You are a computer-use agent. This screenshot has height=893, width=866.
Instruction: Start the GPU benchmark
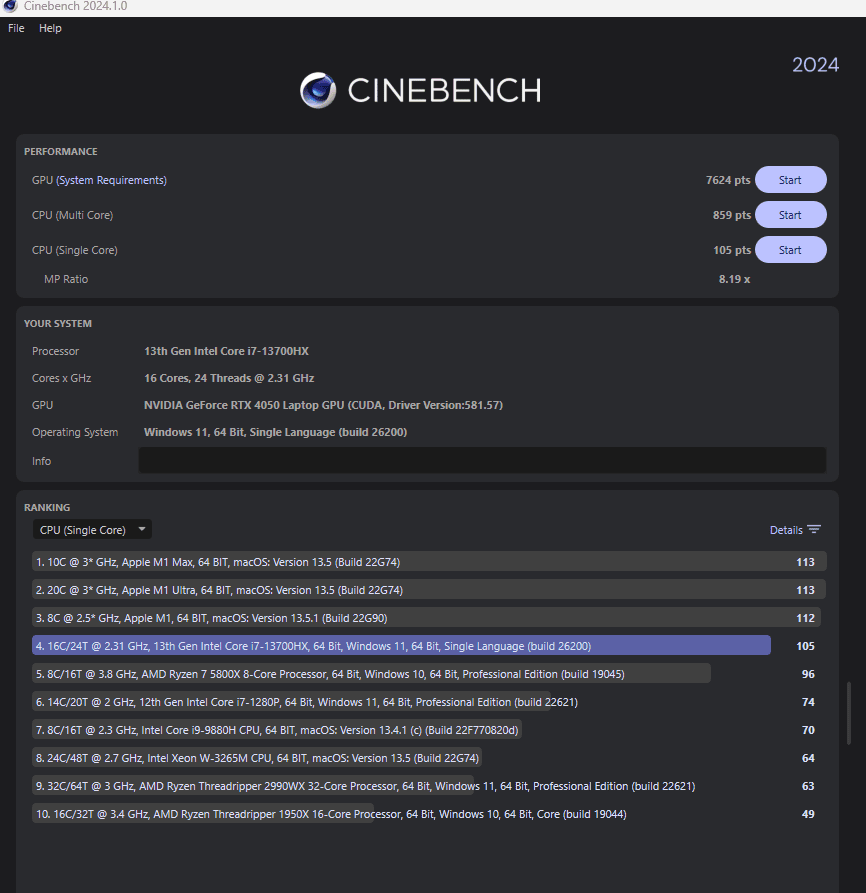pyautogui.click(x=790, y=180)
